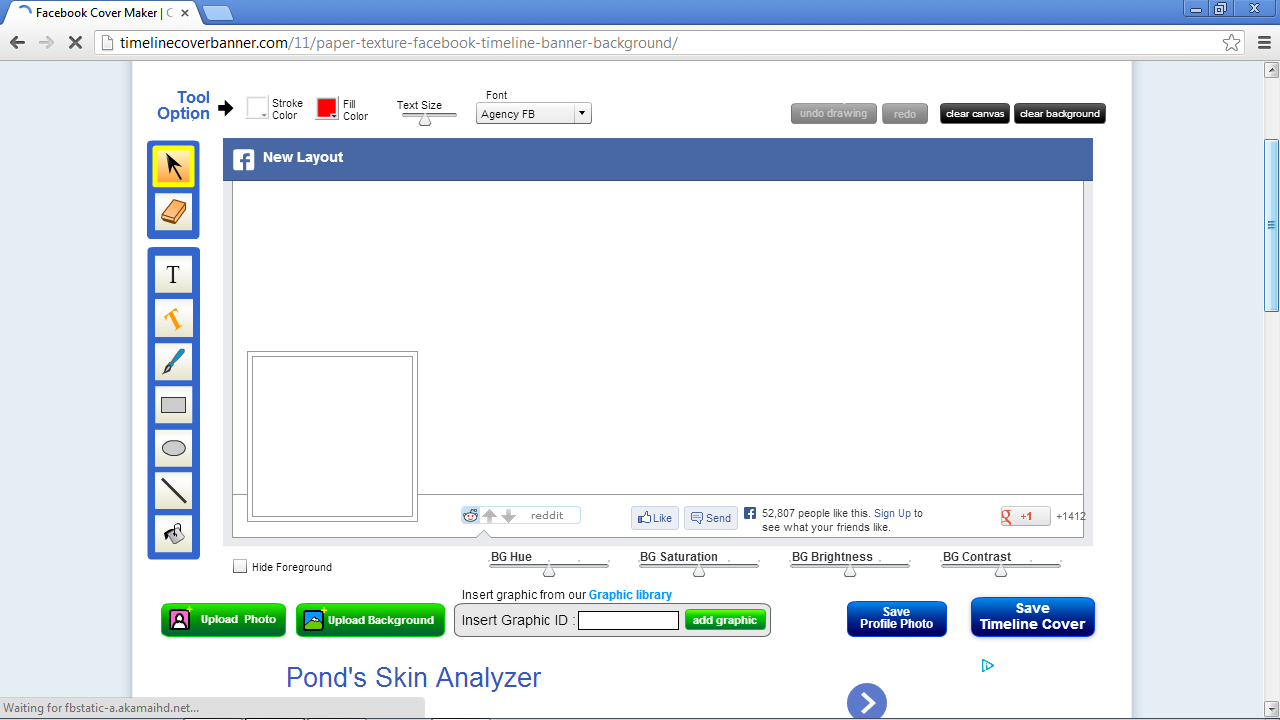The image size is (1280, 720).
Task: Select the black text tool
Action: (173, 274)
